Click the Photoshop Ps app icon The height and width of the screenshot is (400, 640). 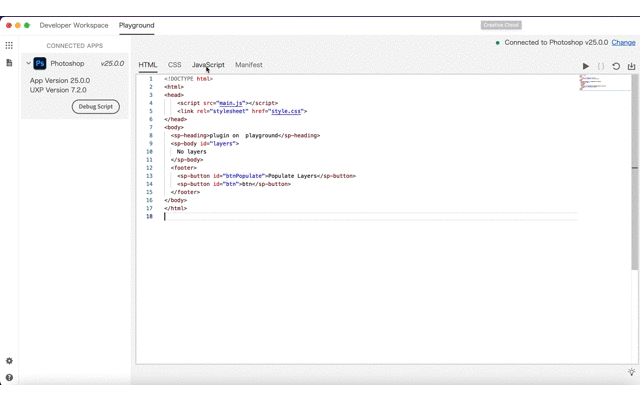coord(40,63)
